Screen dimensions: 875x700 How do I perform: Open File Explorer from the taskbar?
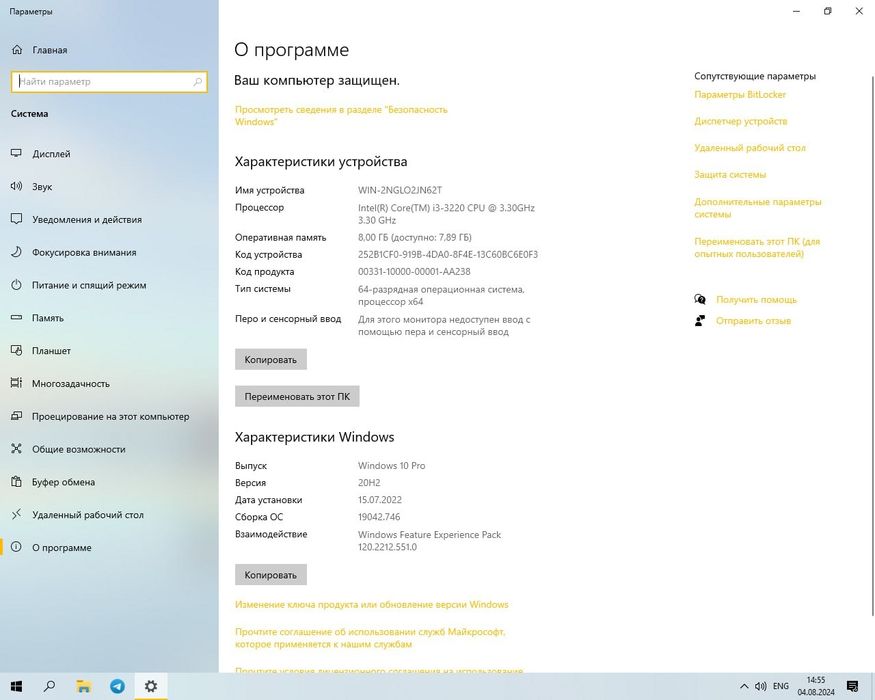point(84,686)
